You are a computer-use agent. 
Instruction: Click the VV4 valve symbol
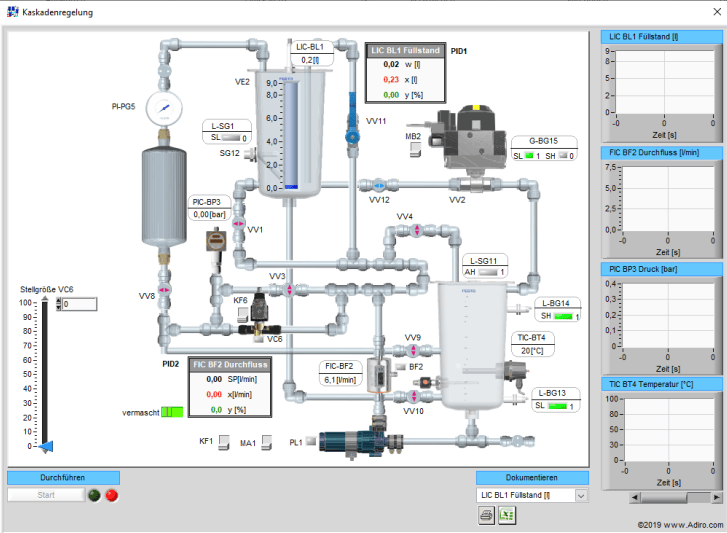(x=416, y=229)
